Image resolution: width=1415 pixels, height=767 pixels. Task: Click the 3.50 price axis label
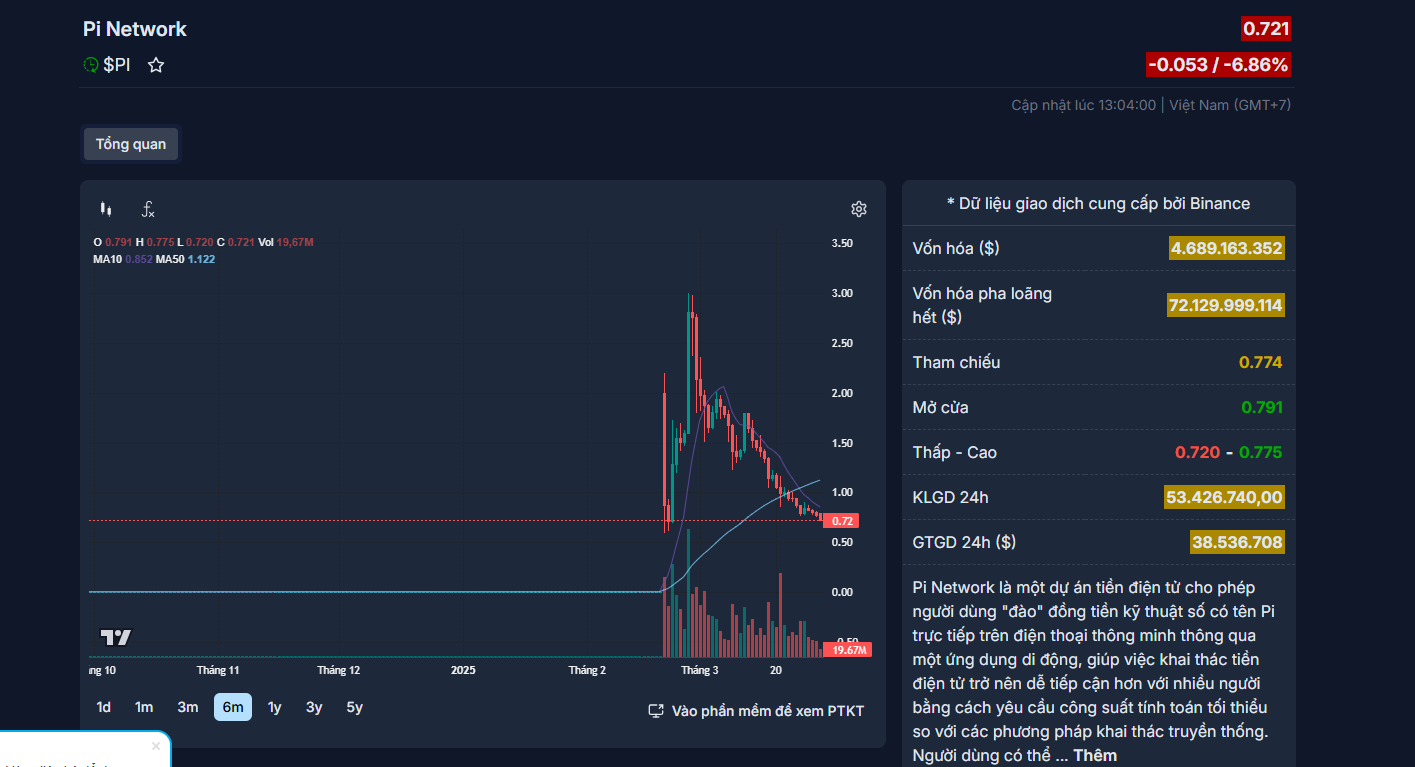(842, 243)
